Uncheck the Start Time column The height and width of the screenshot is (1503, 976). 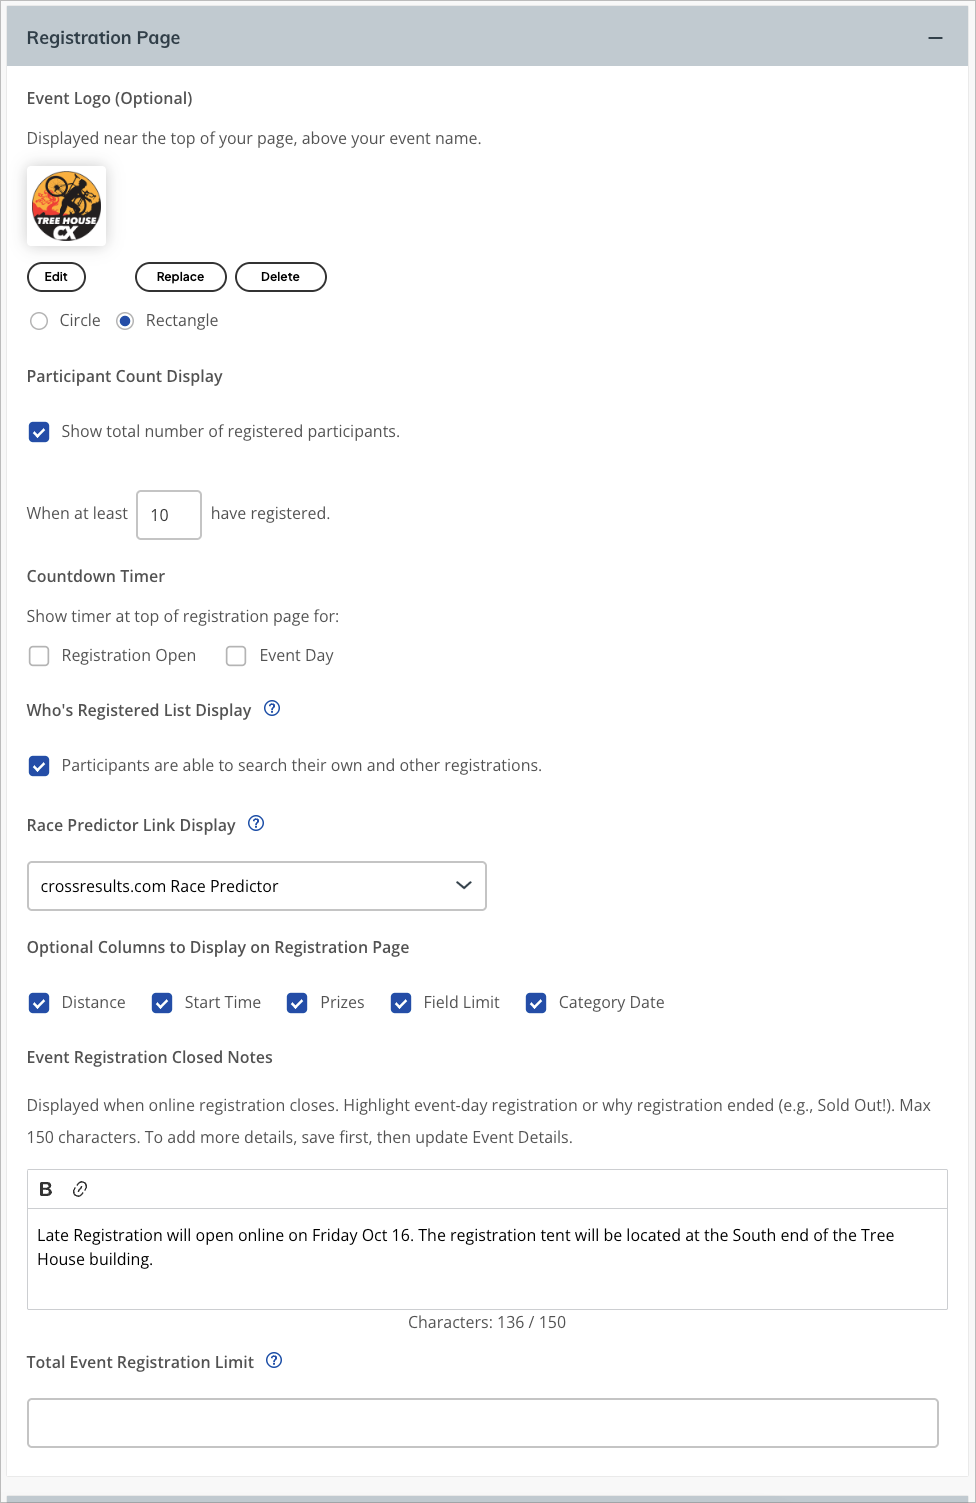(162, 1003)
